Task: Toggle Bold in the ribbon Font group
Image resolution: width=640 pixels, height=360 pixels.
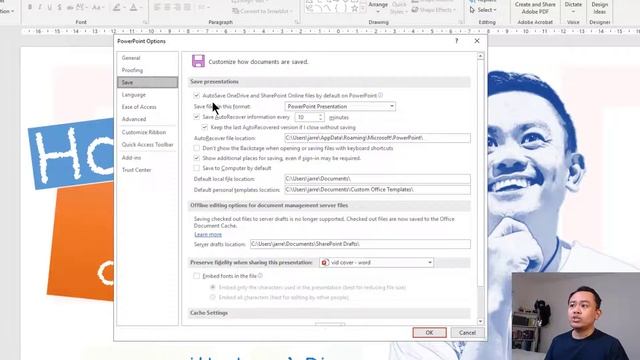Action: [30, 7]
